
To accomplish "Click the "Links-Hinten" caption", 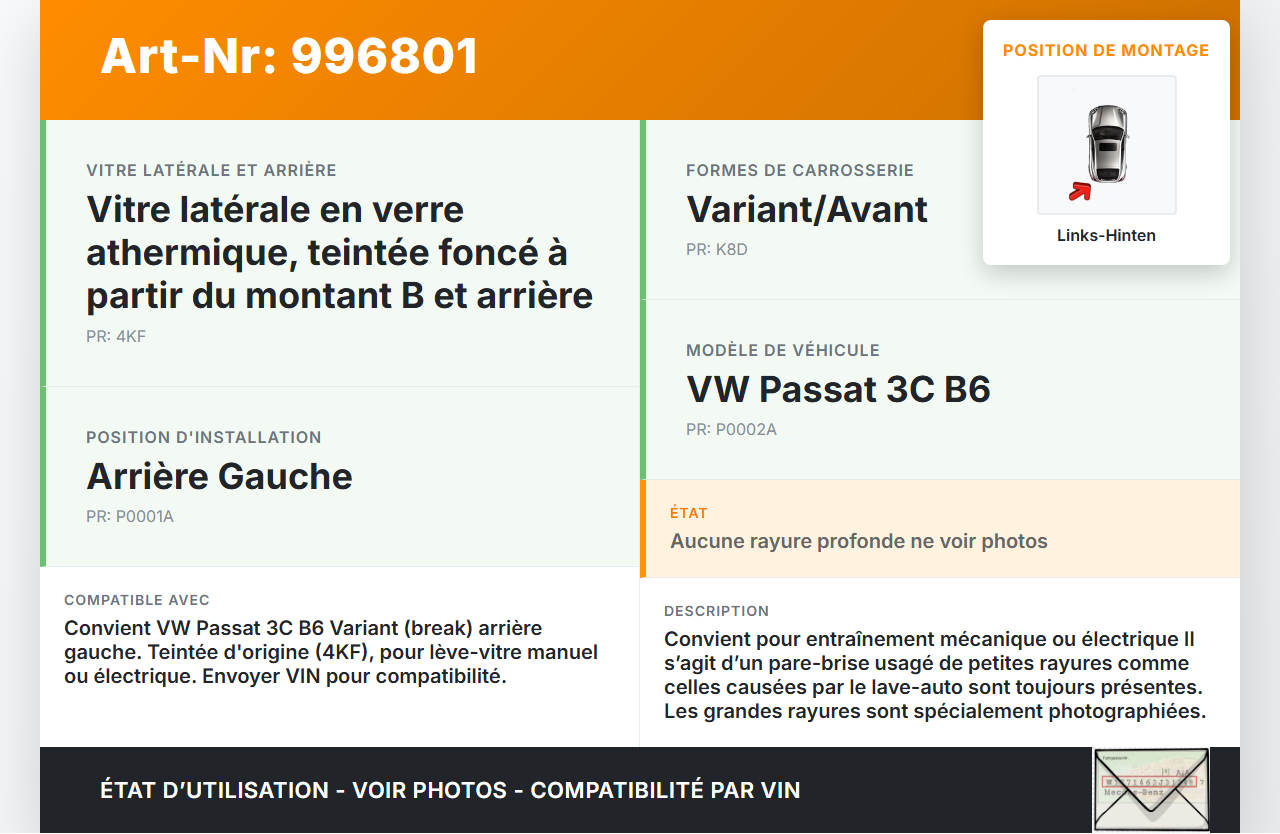I will pos(1106,236).
